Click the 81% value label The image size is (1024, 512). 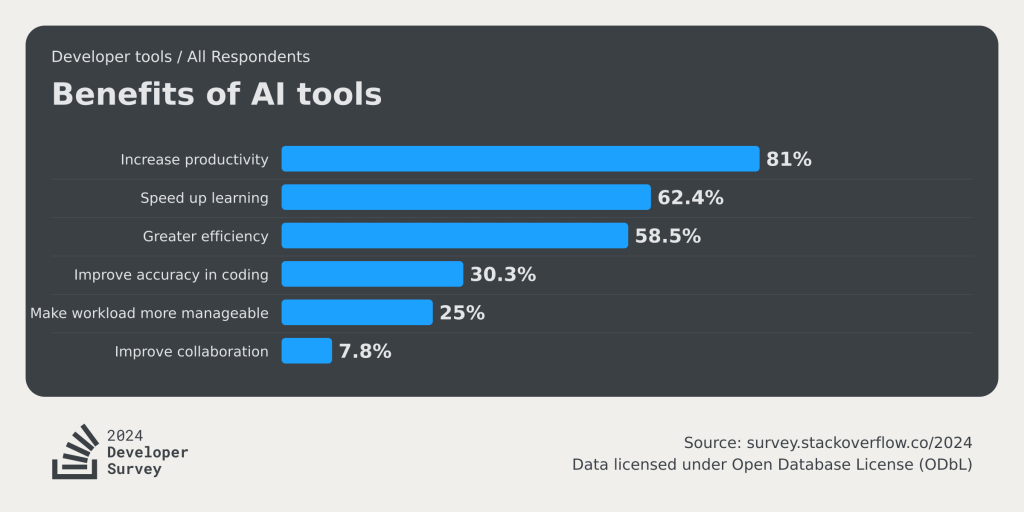(789, 159)
